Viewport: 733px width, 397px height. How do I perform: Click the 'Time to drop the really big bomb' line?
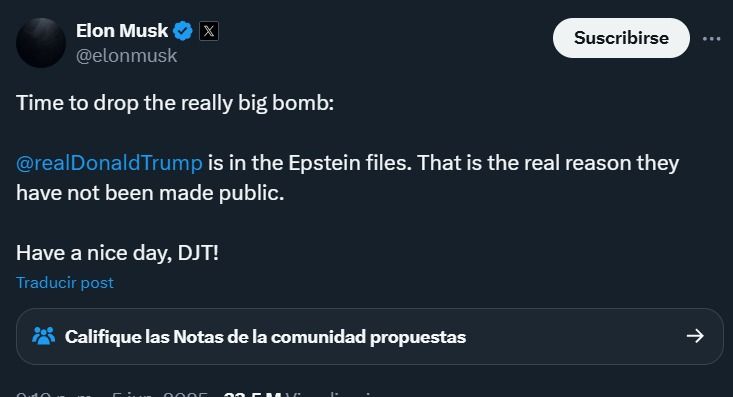175,103
